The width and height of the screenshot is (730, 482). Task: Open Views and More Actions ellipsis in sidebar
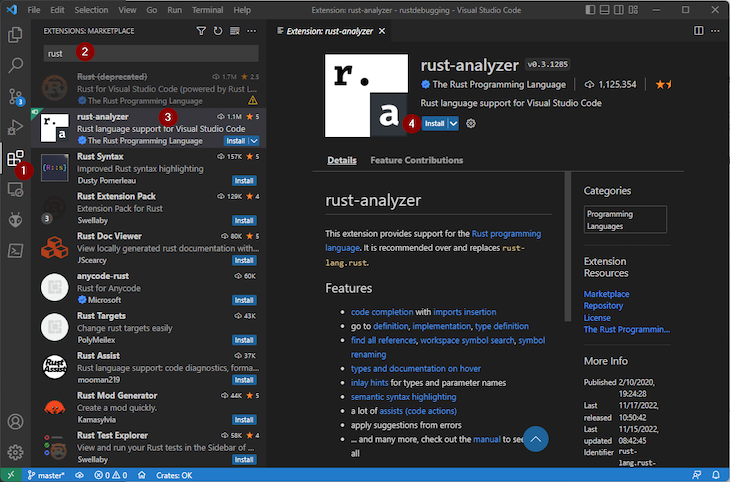tap(251, 31)
